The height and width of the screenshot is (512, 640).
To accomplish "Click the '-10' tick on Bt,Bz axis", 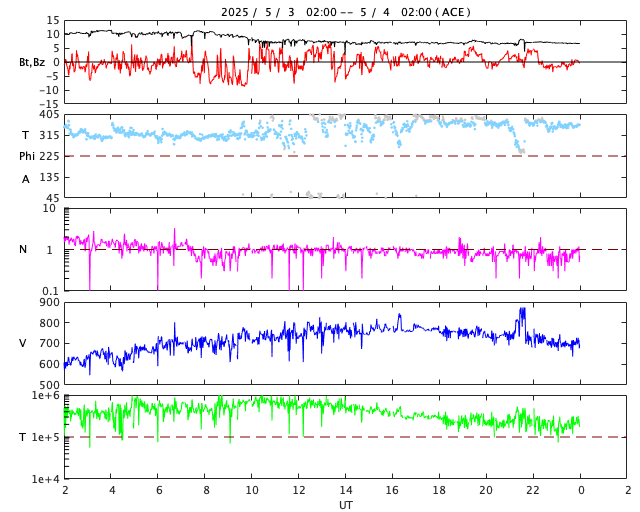I will coord(49,90).
